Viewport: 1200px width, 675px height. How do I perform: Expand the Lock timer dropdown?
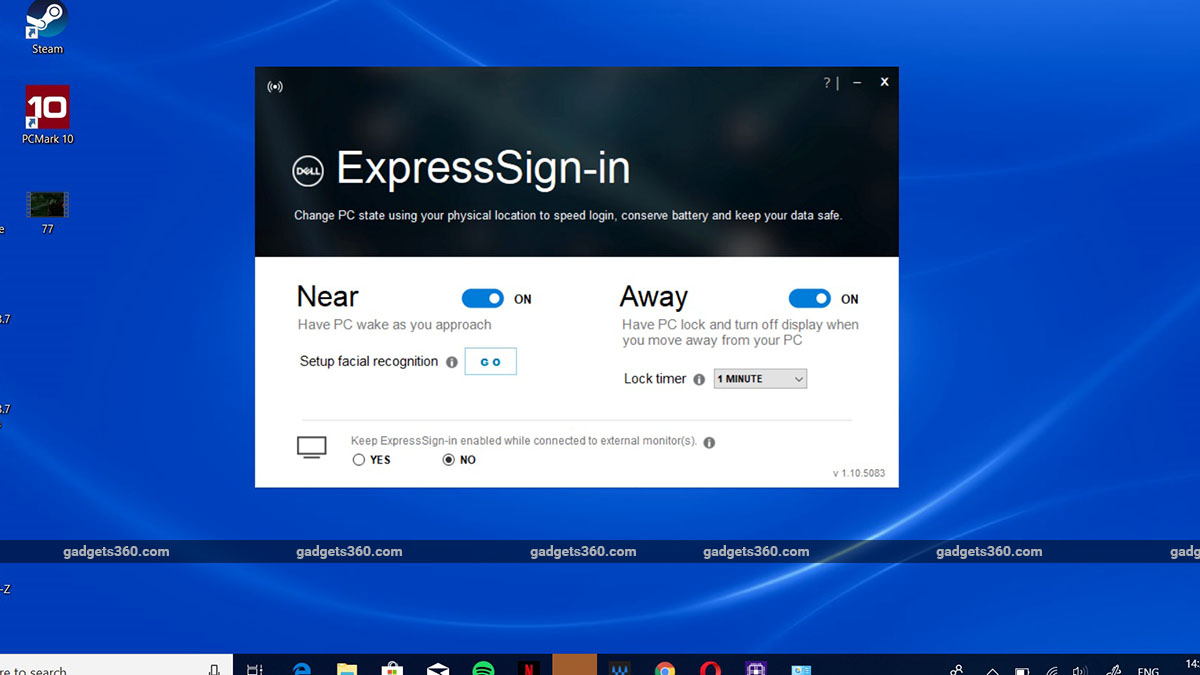pos(760,379)
